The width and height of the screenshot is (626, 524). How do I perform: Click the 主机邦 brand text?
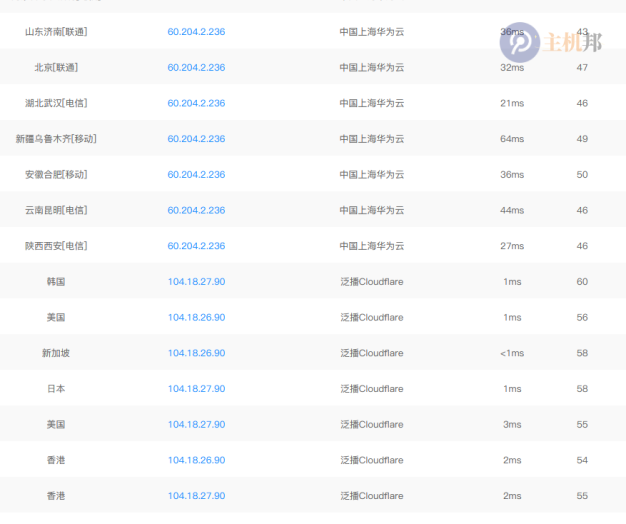click(x=572, y=42)
